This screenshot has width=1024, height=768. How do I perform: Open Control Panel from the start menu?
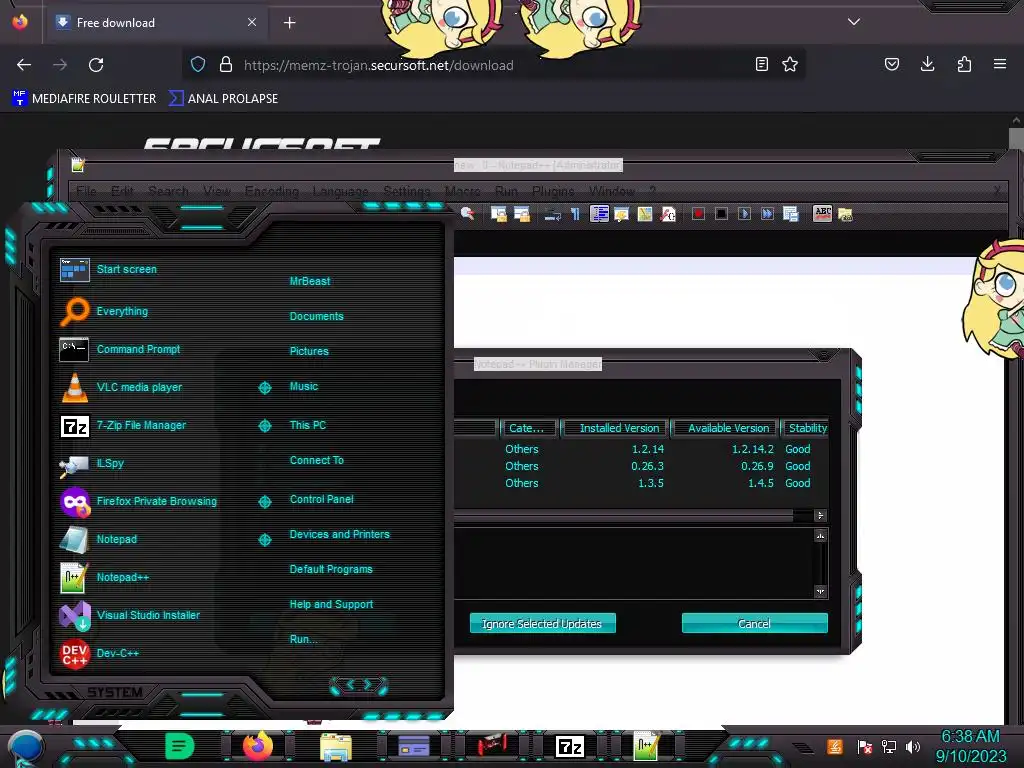click(x=321, y=499)
